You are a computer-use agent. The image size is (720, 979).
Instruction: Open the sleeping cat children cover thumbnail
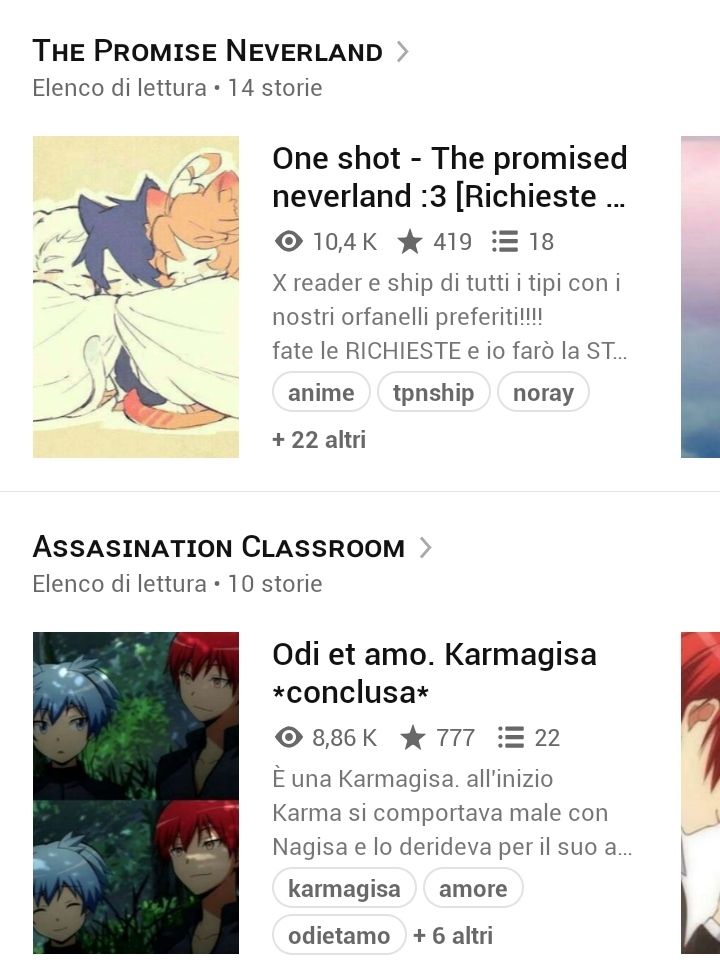(x=136, y=297)
